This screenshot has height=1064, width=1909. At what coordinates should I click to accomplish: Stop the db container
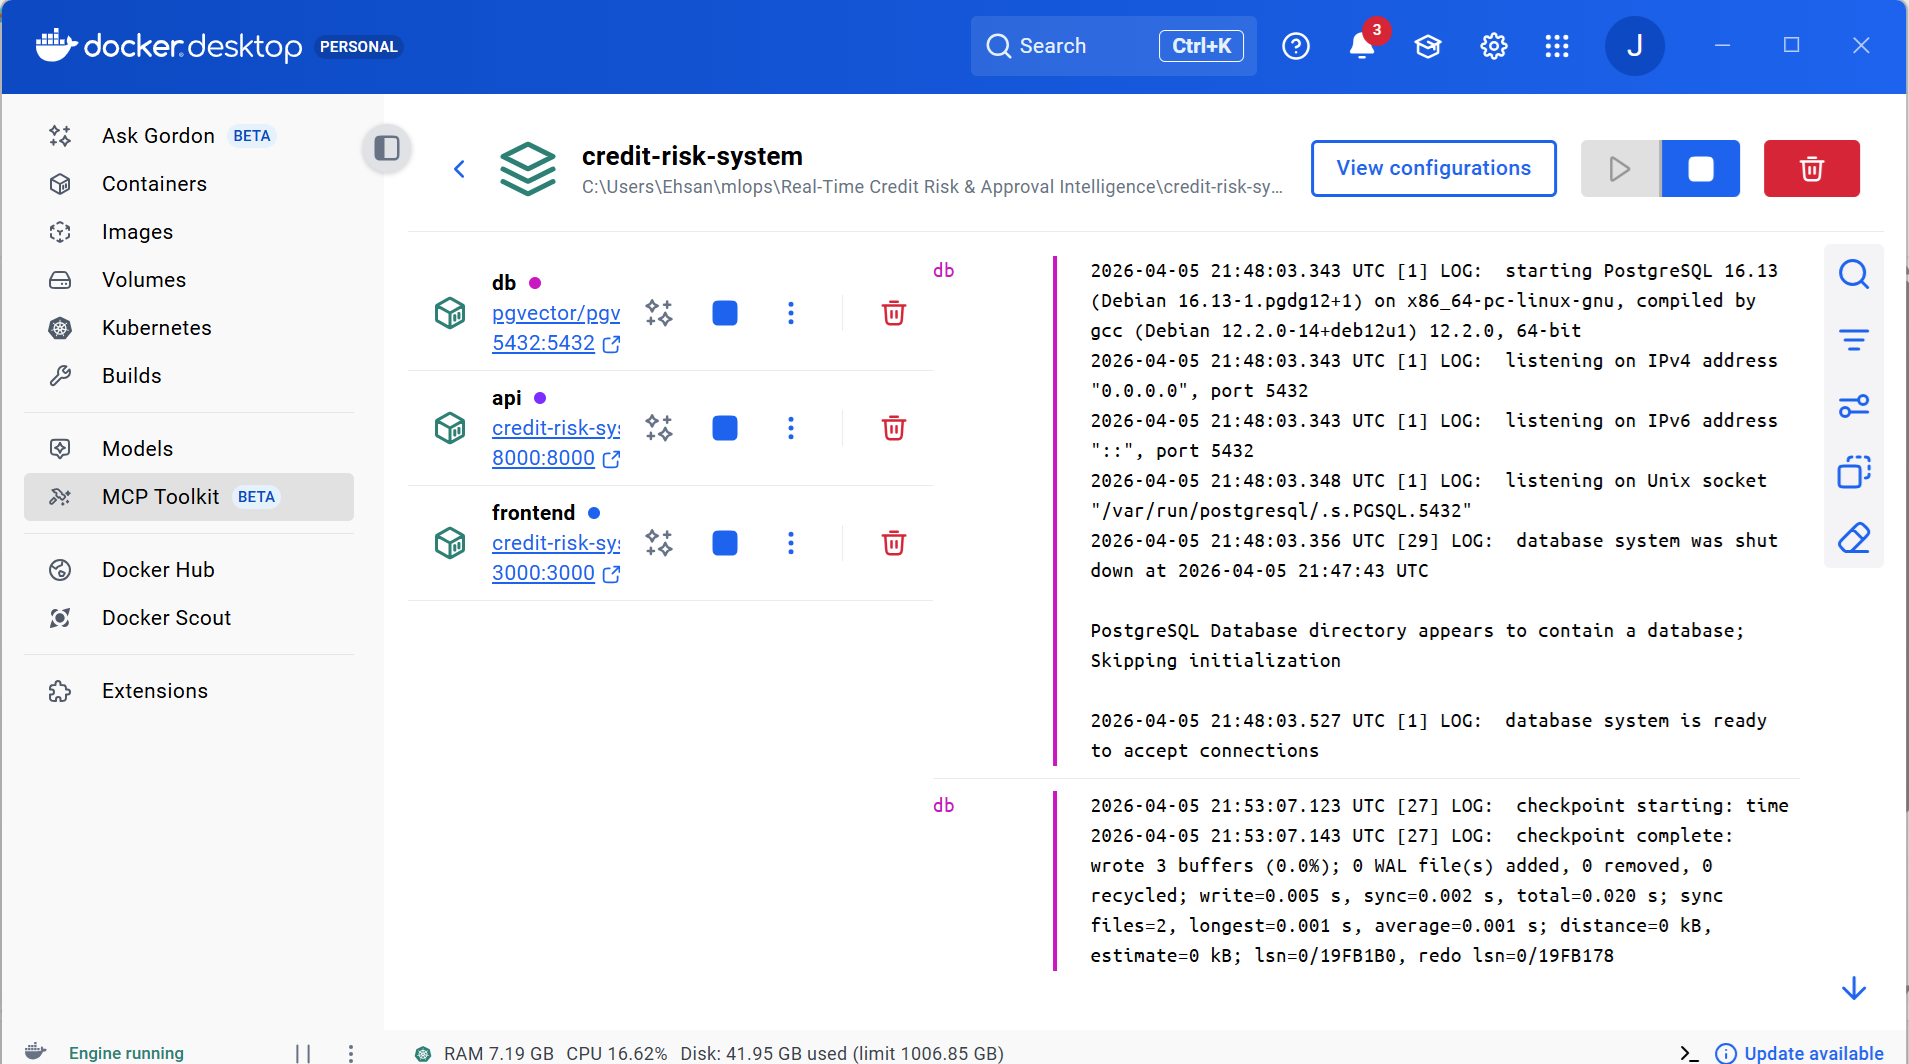pyautogui.click(x=724, y=313)
